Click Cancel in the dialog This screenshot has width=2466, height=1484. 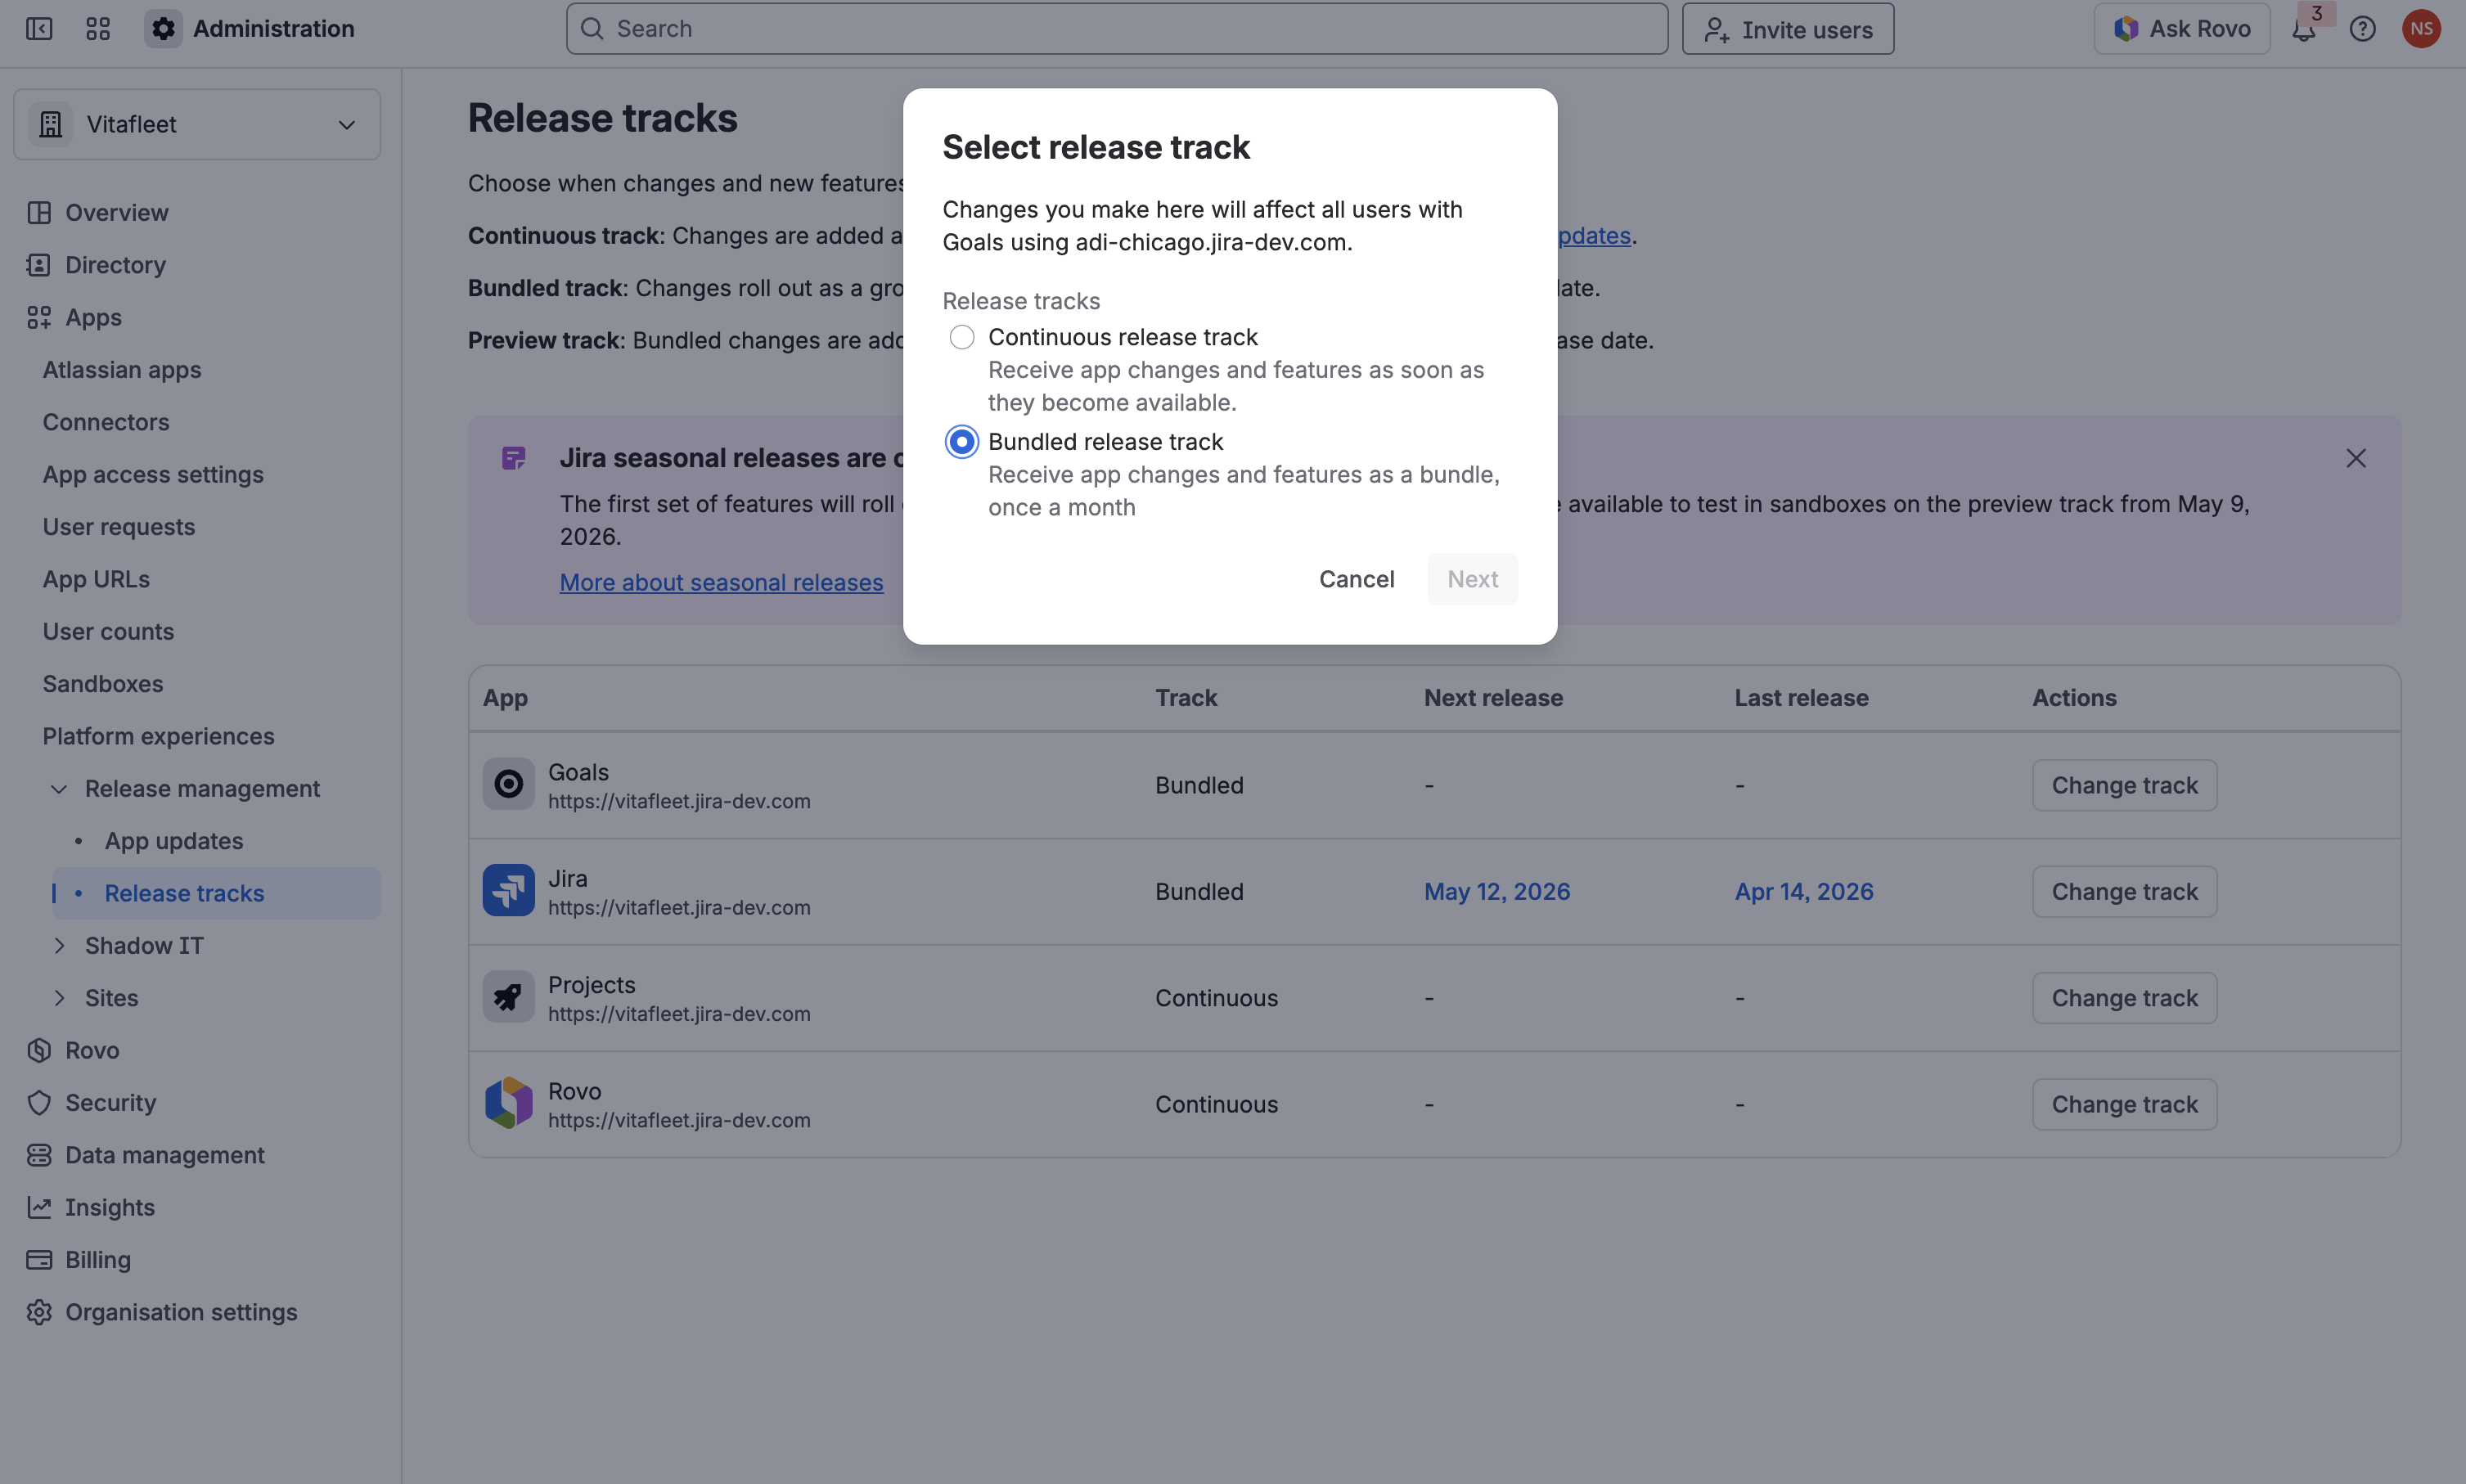pyautogui.click(x=1356, y=579)
